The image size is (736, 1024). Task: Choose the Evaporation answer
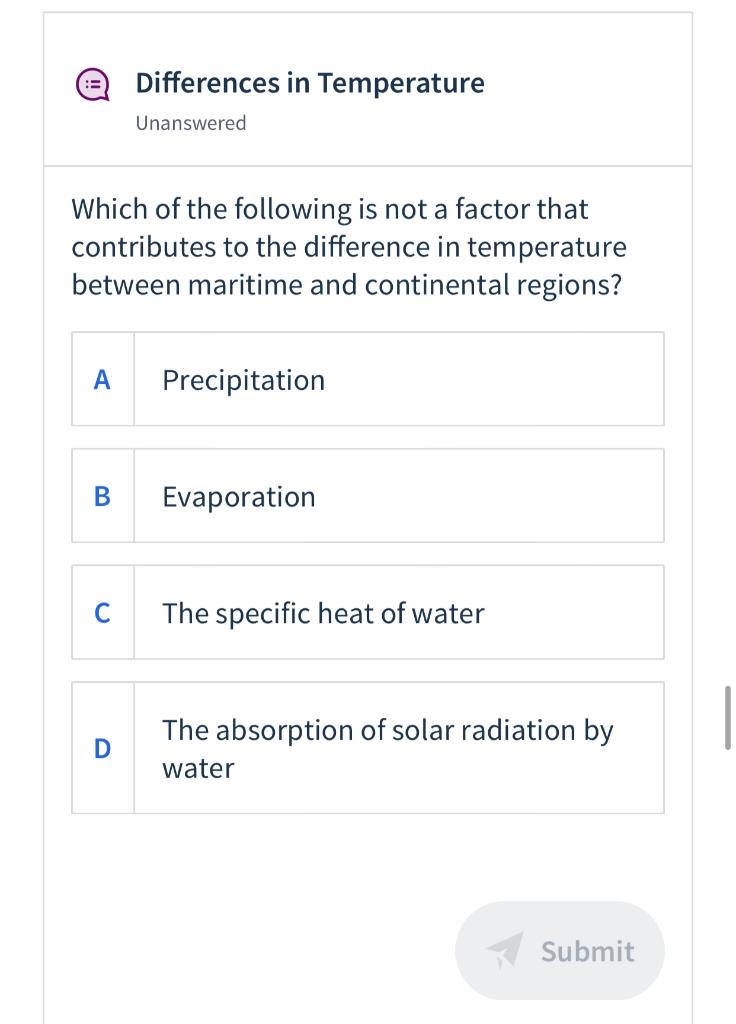click(238, 497)
